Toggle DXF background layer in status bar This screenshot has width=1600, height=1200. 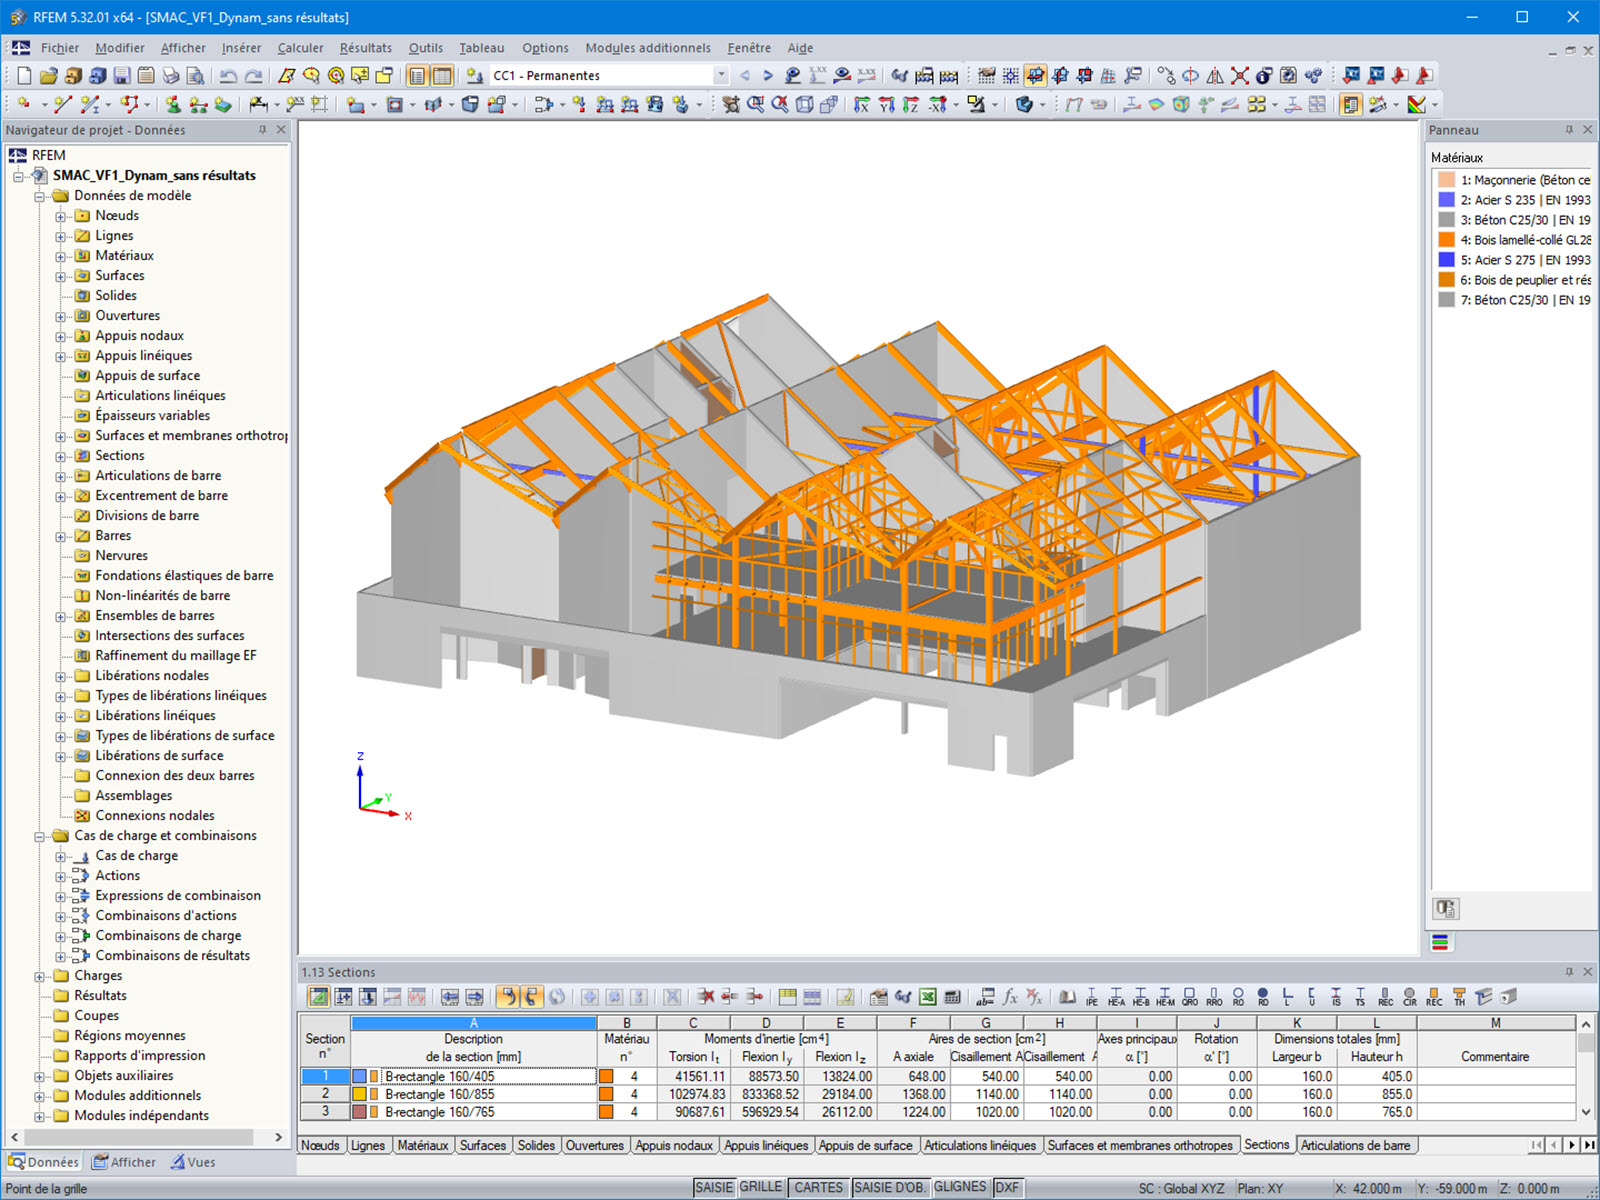(1007, 1188)
